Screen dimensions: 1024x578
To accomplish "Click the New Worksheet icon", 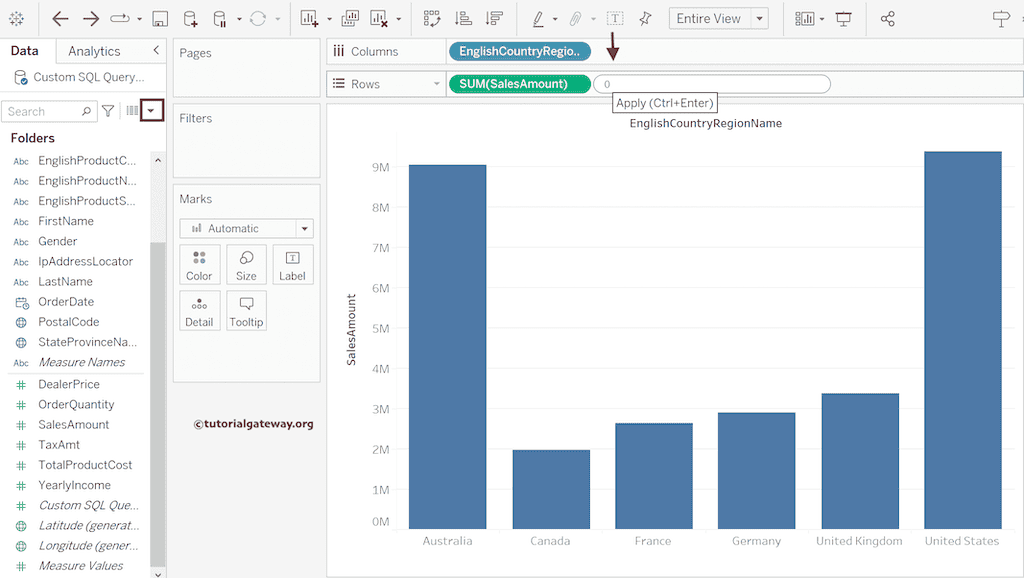I will (309, 19).
